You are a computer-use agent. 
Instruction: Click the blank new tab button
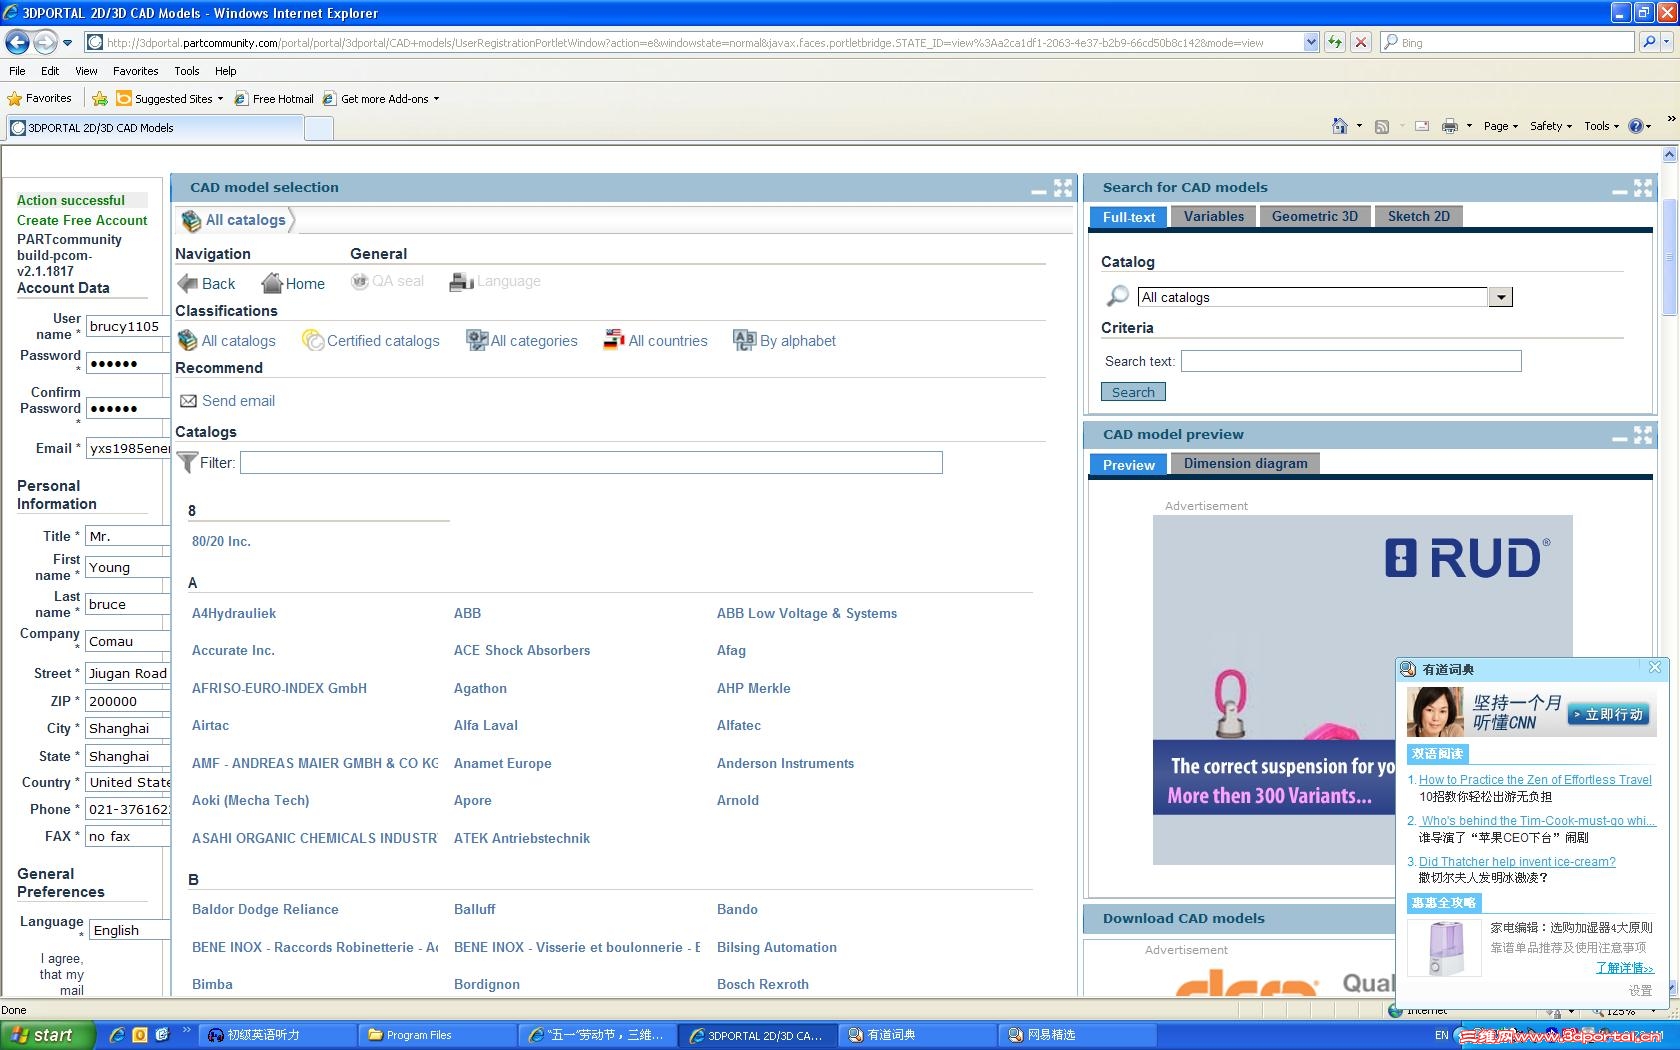tap(318, 128)
